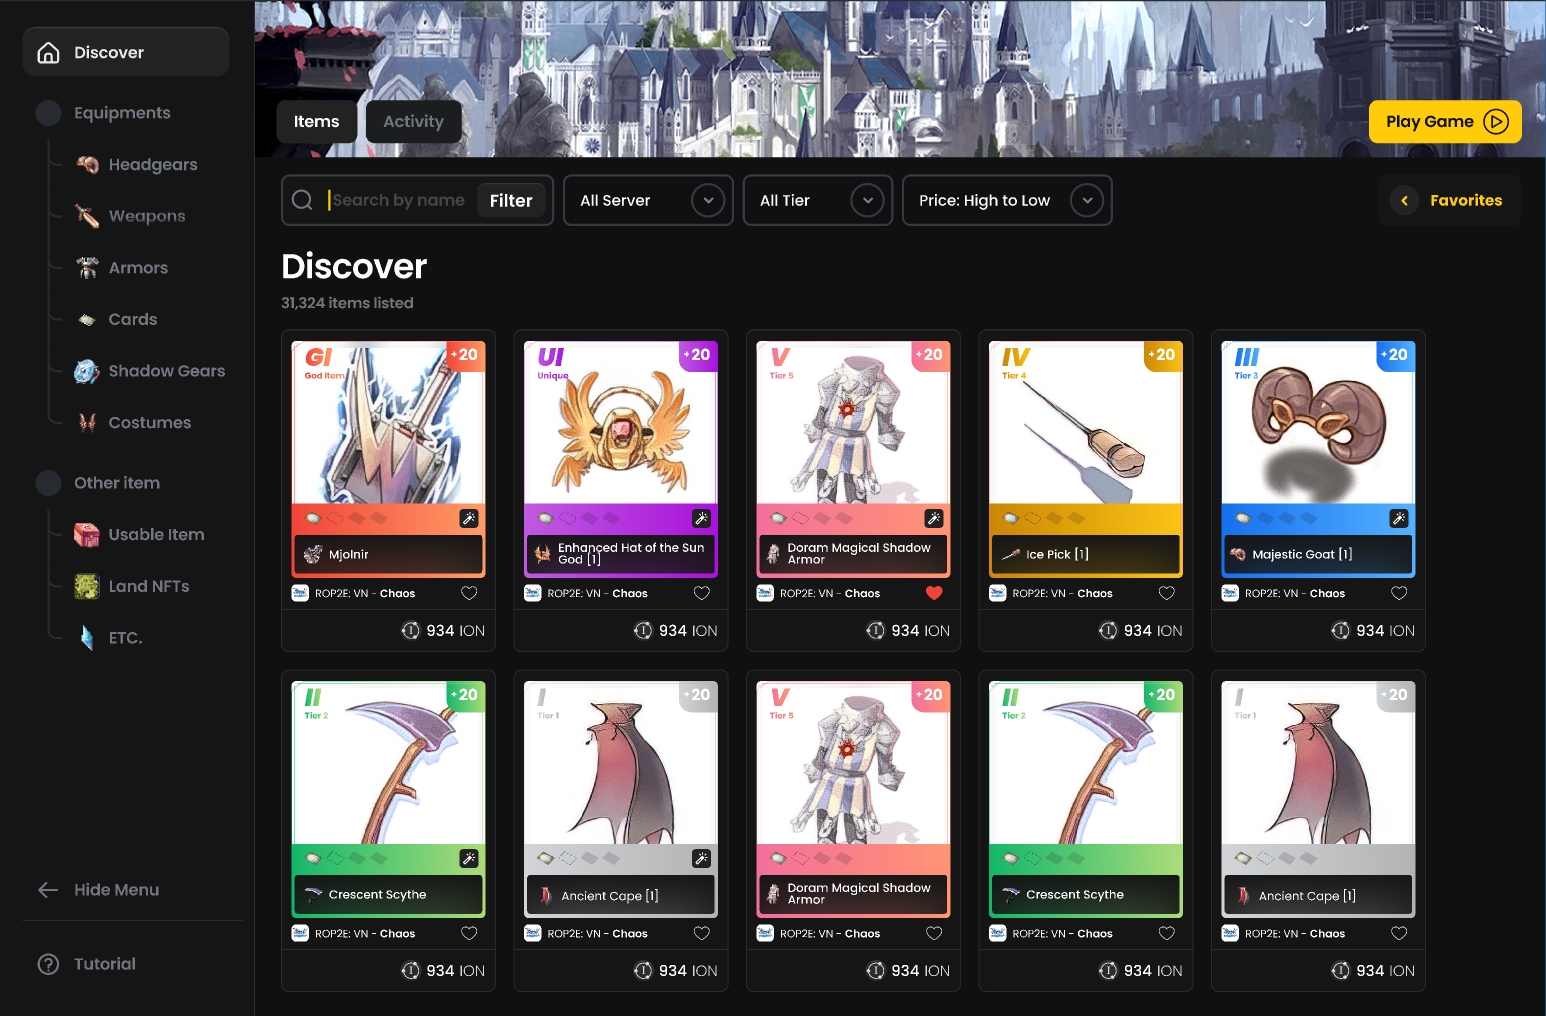Click the magic wand icon on Mjolnir card
This screenshot has width=1546, height=1016.
468,518
